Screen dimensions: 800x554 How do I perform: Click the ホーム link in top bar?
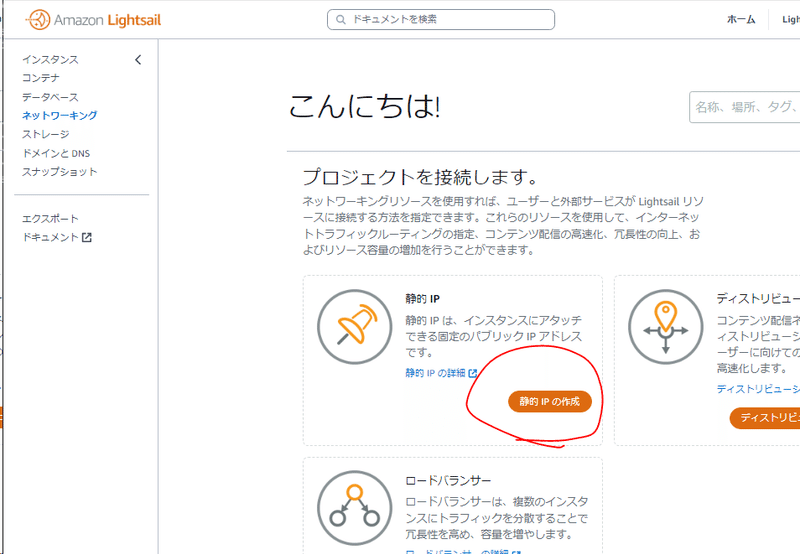coord(741,19)
